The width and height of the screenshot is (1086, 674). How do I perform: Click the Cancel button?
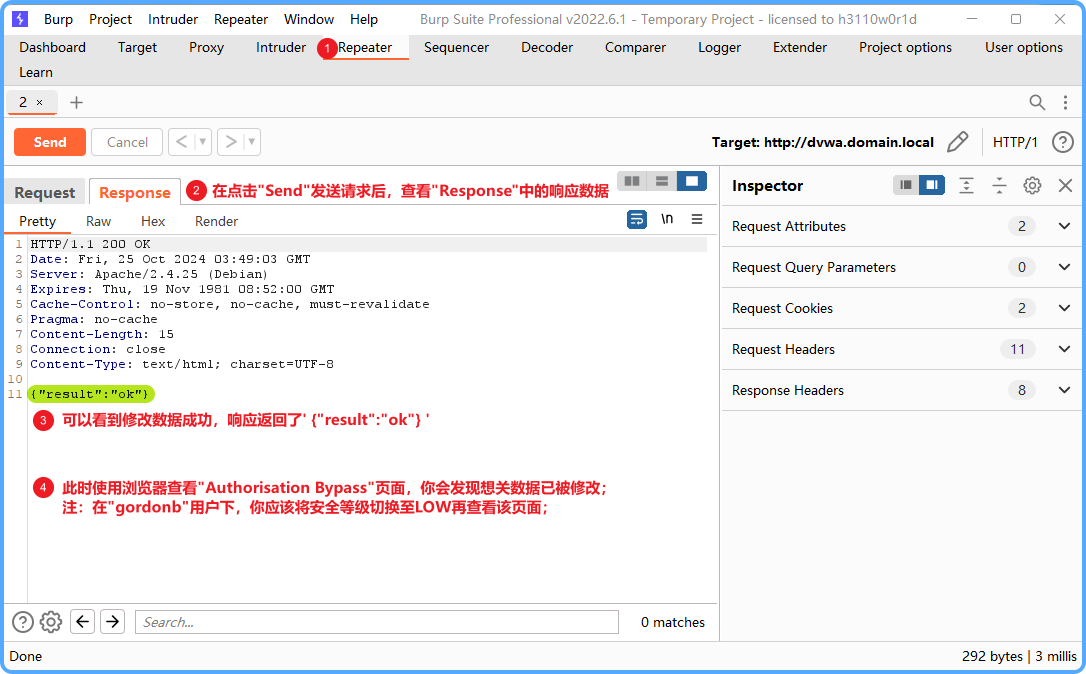pyautogui.click(x=127, y=142)
